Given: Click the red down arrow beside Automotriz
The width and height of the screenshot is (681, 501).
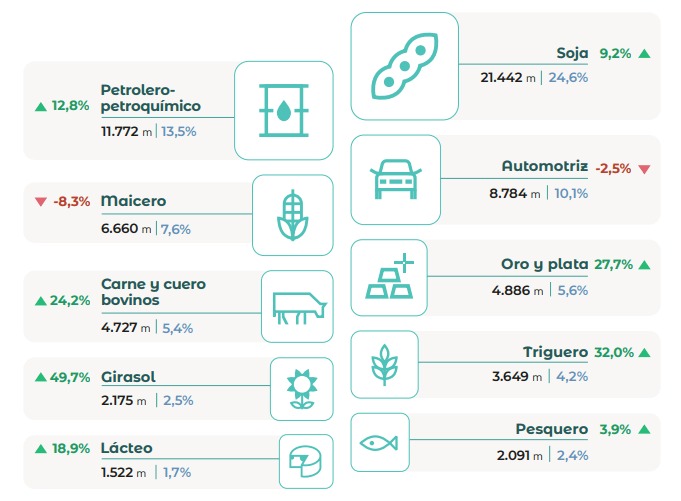Looking at the screenshot, I should tap(643, 169).
